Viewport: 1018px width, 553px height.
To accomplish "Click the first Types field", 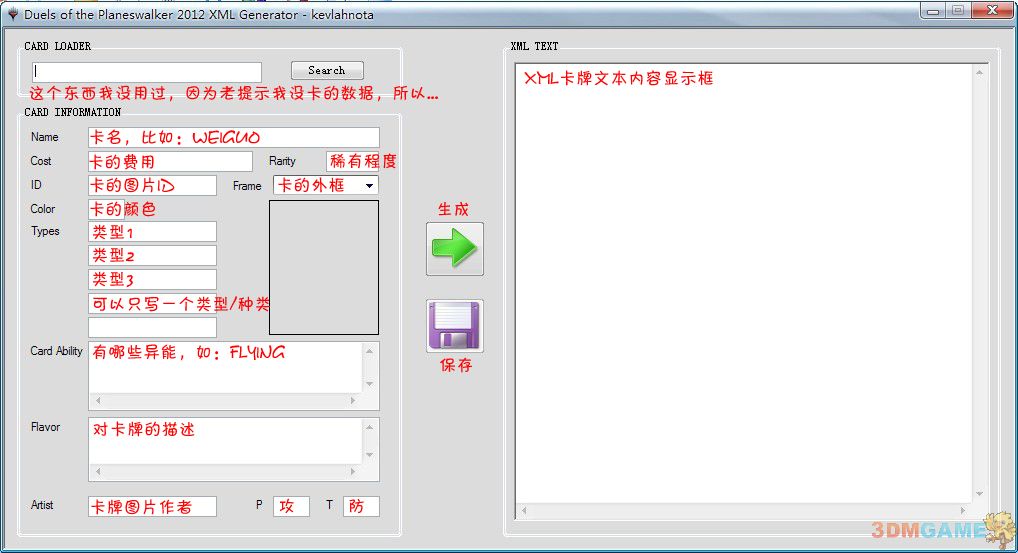I will pyautogui.click(x=153, y=232).
